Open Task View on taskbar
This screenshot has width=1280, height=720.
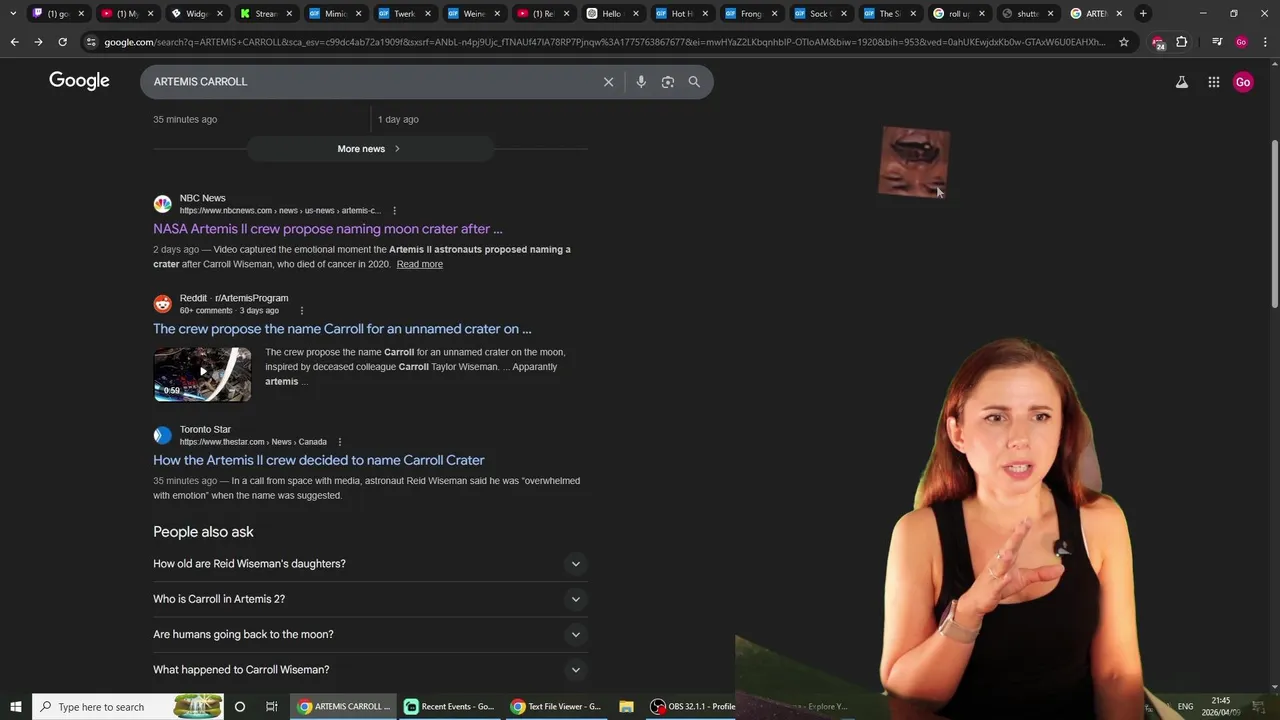pyautogui.click(x=271, y=707)
